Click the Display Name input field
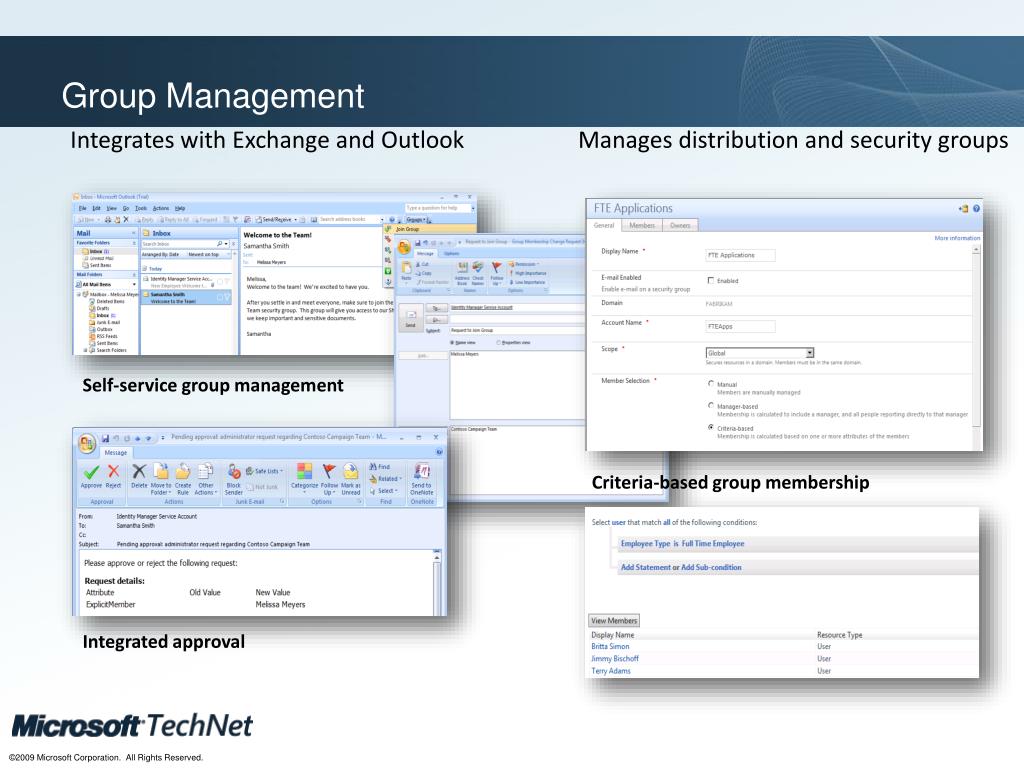Viewport: 1024px width, 768px height. [741, 255]
